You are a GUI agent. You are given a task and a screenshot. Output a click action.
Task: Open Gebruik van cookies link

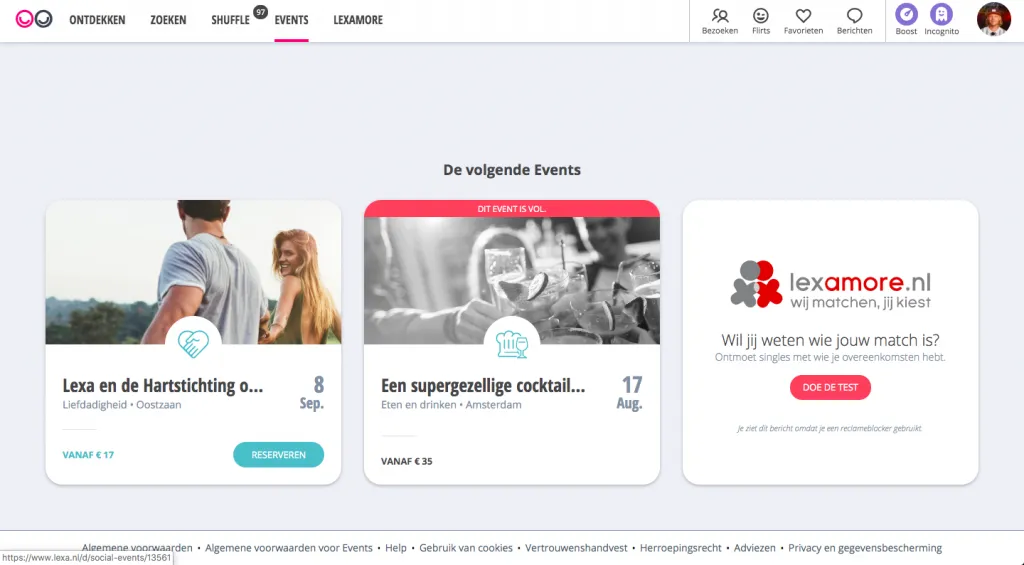466,548
